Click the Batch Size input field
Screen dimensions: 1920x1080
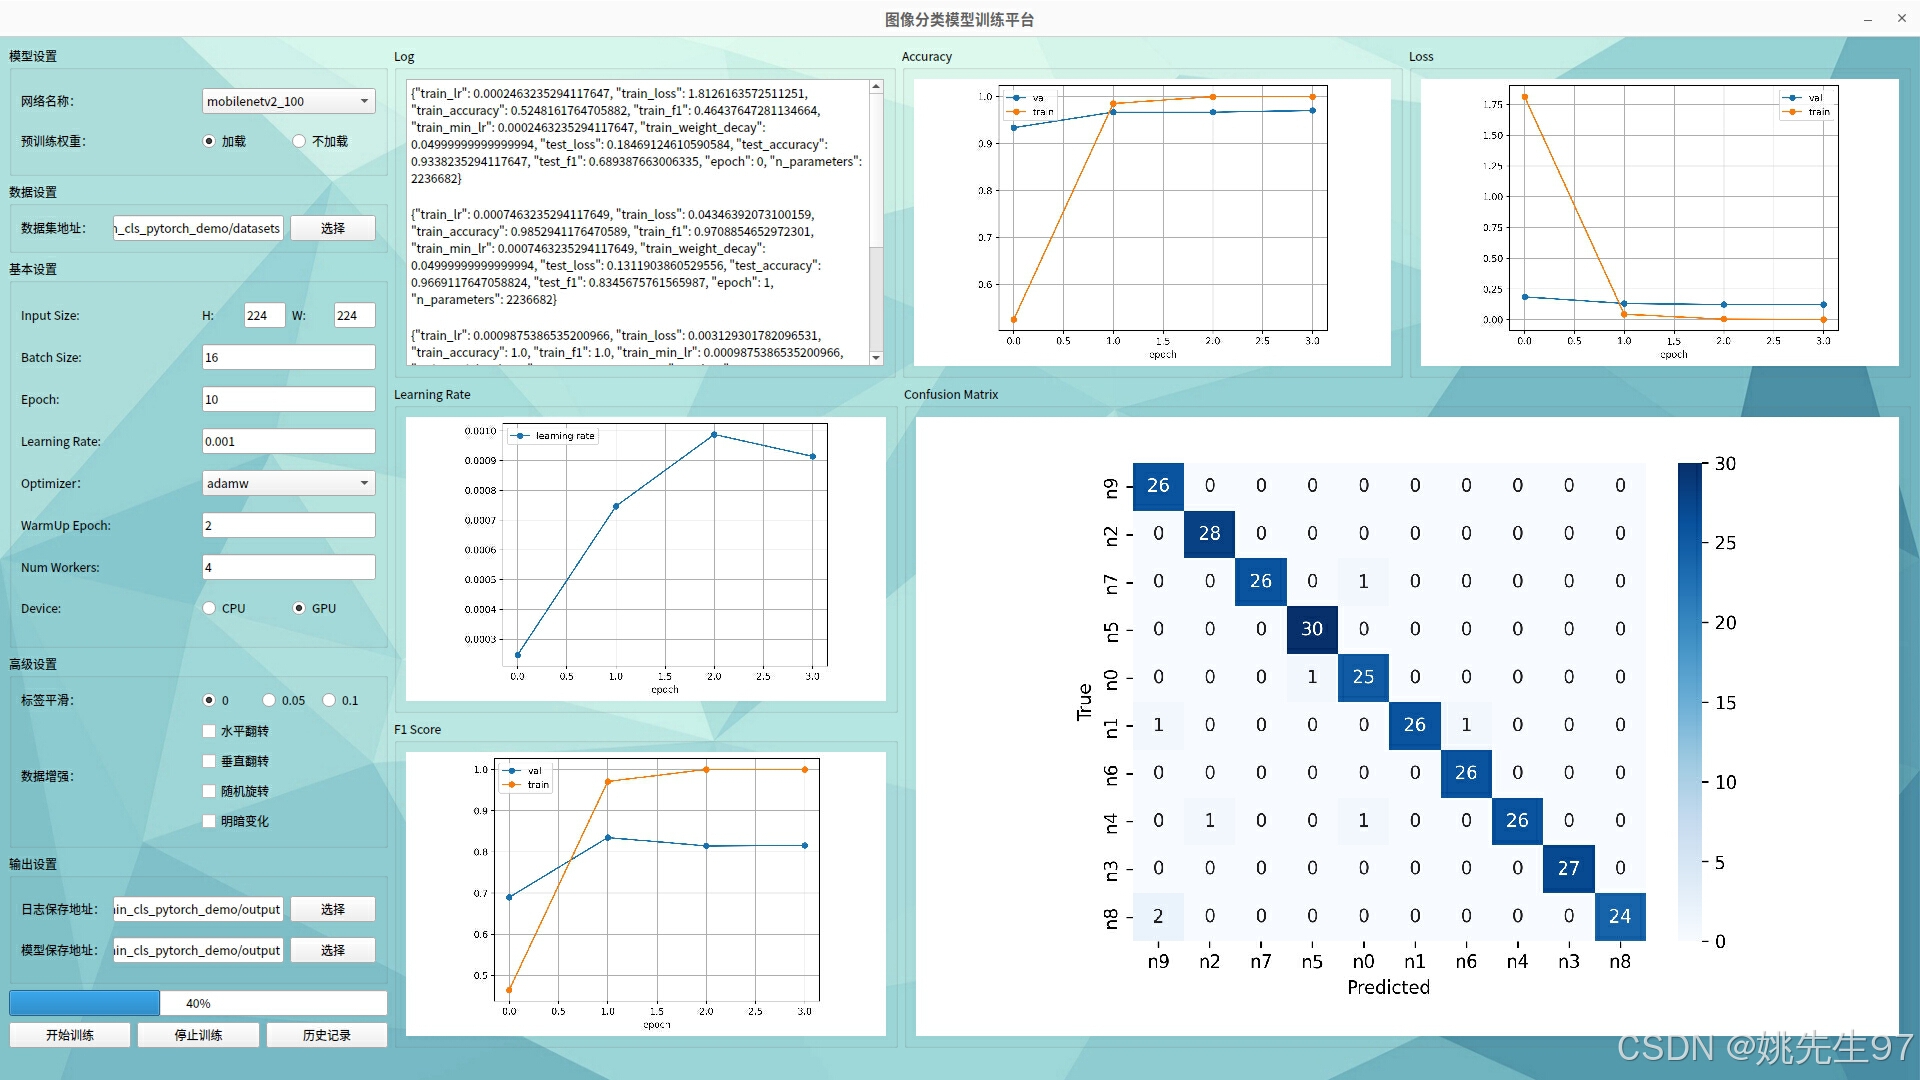[x=288, y=357]
